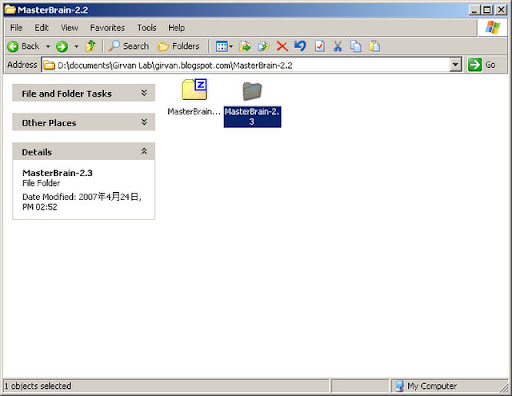The height and width of the screenshot is (396, 512).
Task: Open the Favorites menu
Action: 107,28
